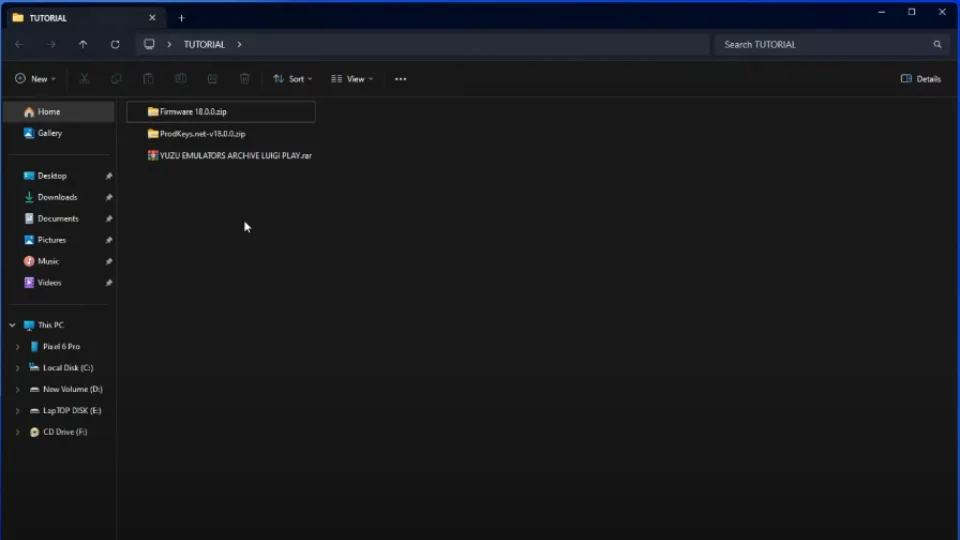Expand the CD Drive (F:) node
Viewport: 960px width, 540px height.
pyautogui.click(x=17, y=432)
